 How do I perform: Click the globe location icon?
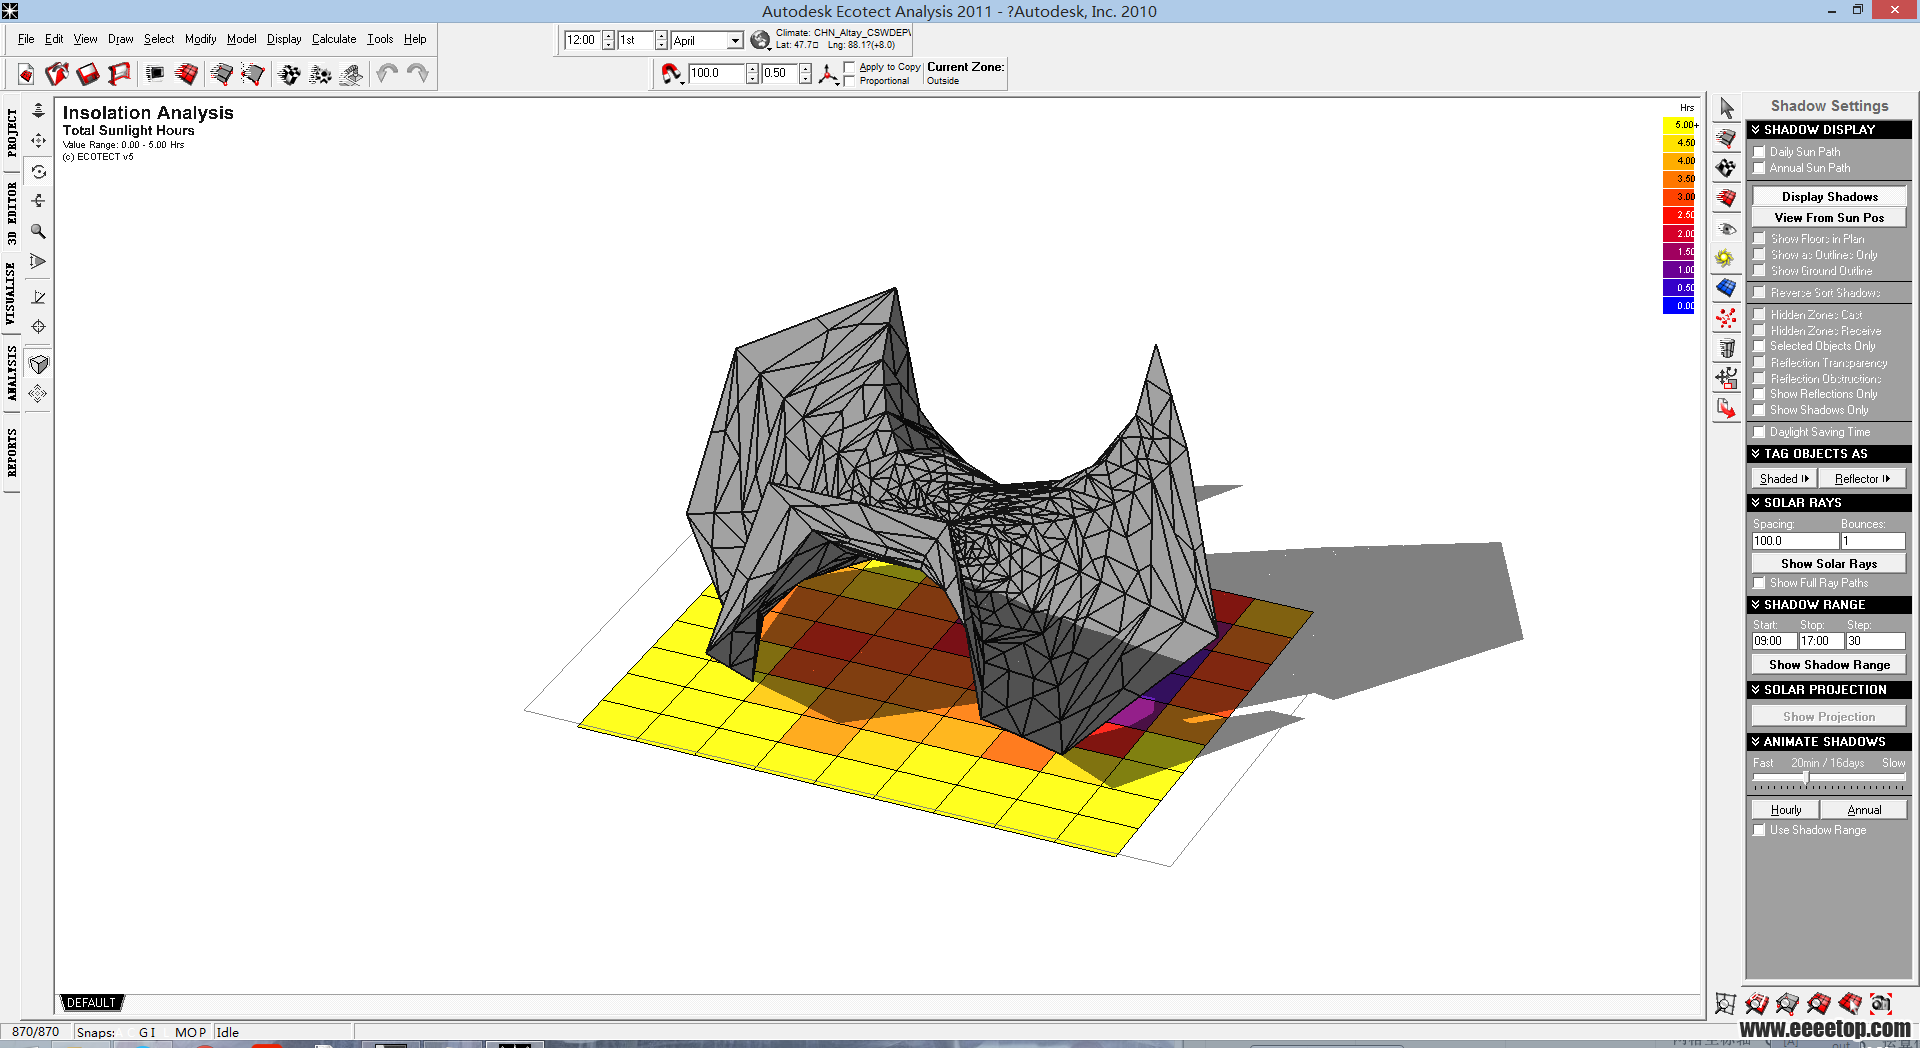point(760,40)
